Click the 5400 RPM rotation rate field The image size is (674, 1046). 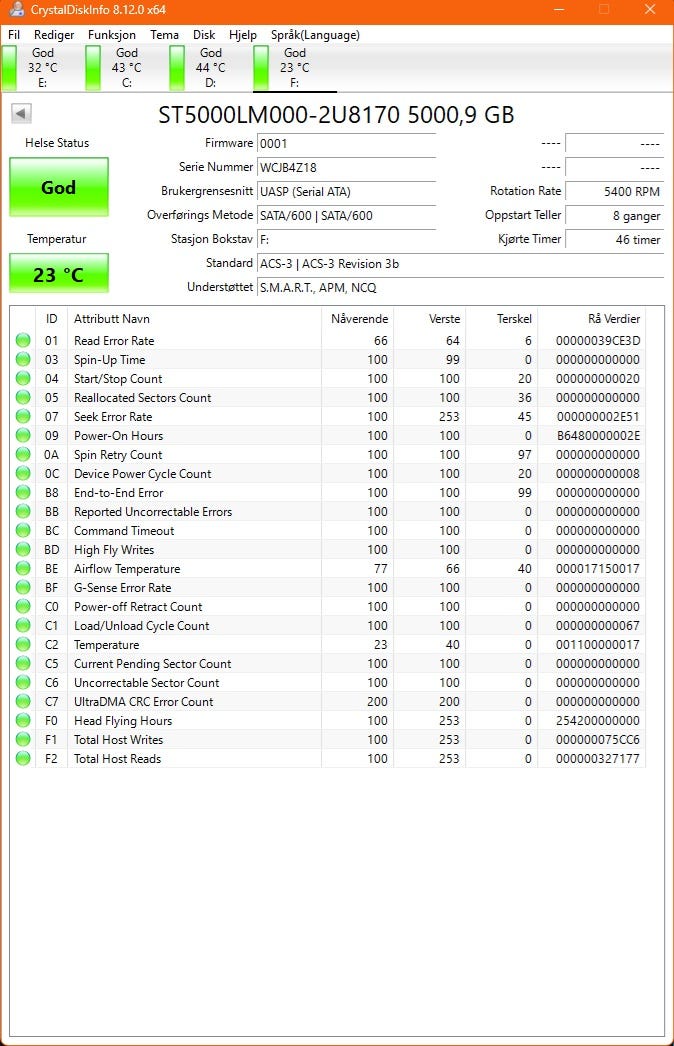615,191
